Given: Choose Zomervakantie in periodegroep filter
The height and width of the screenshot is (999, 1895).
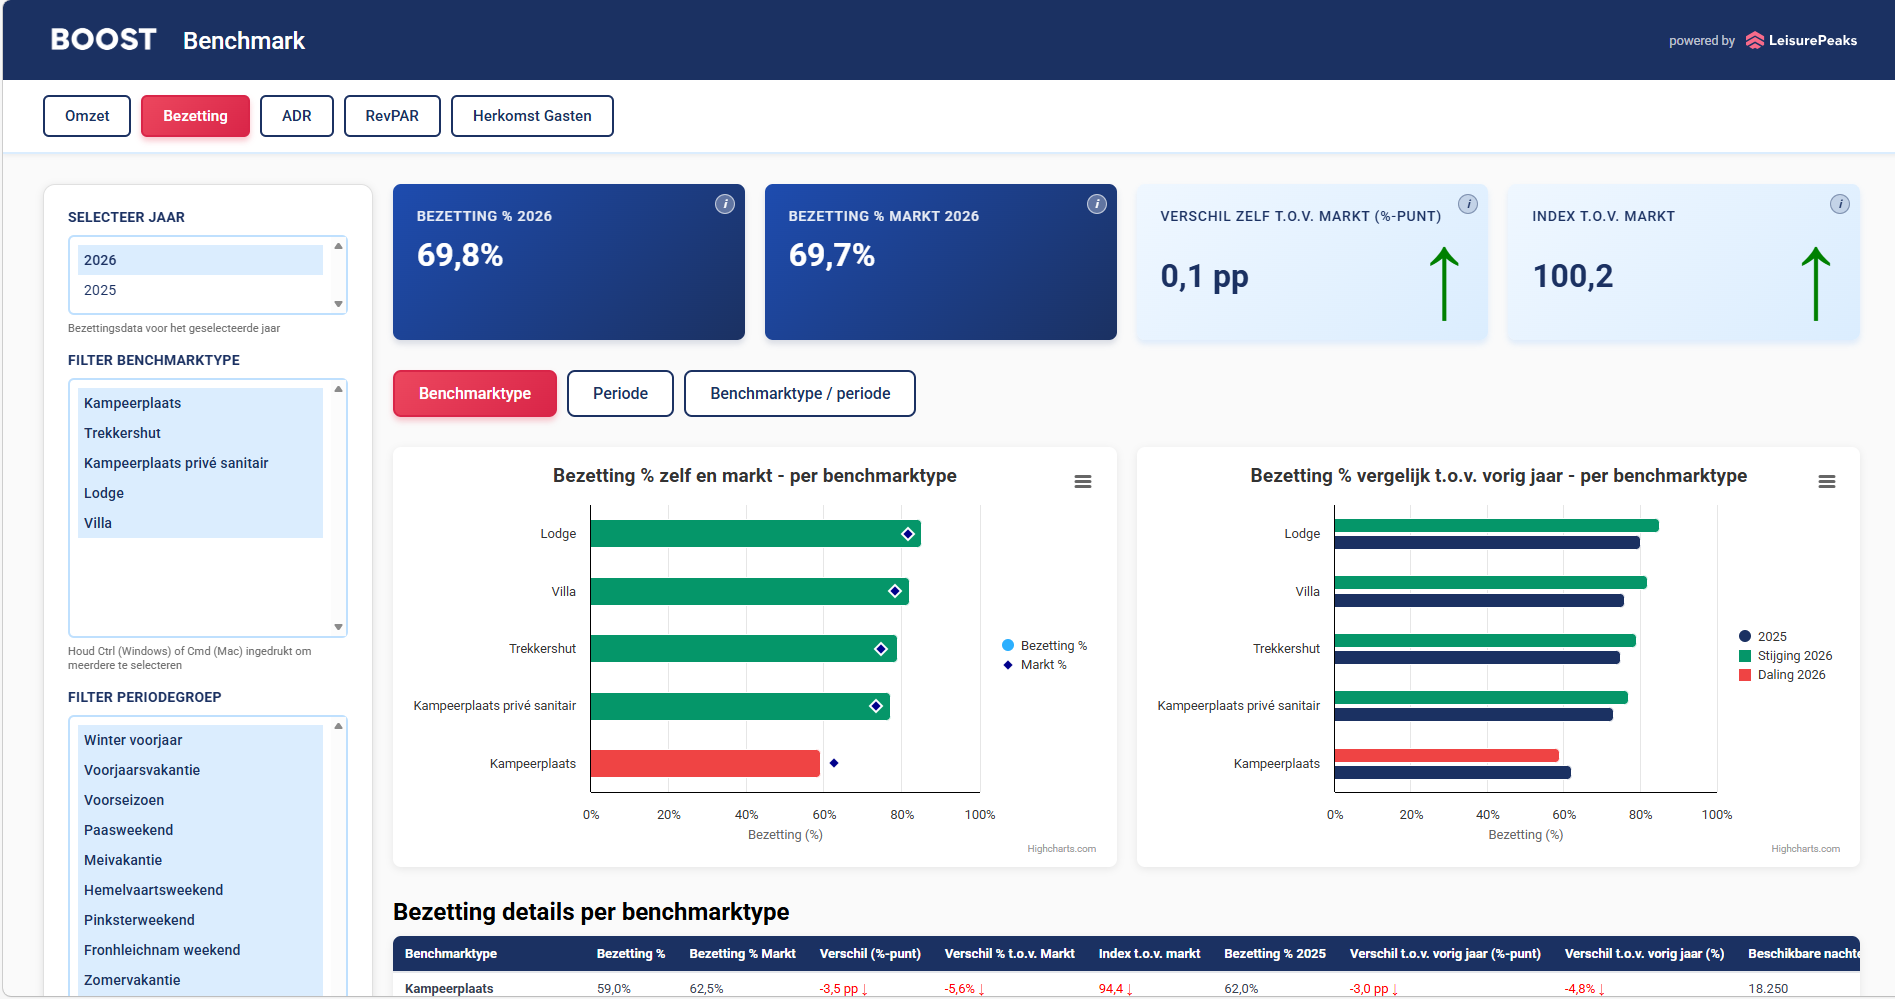Looking at the screenshot, I should pos(132,980).
